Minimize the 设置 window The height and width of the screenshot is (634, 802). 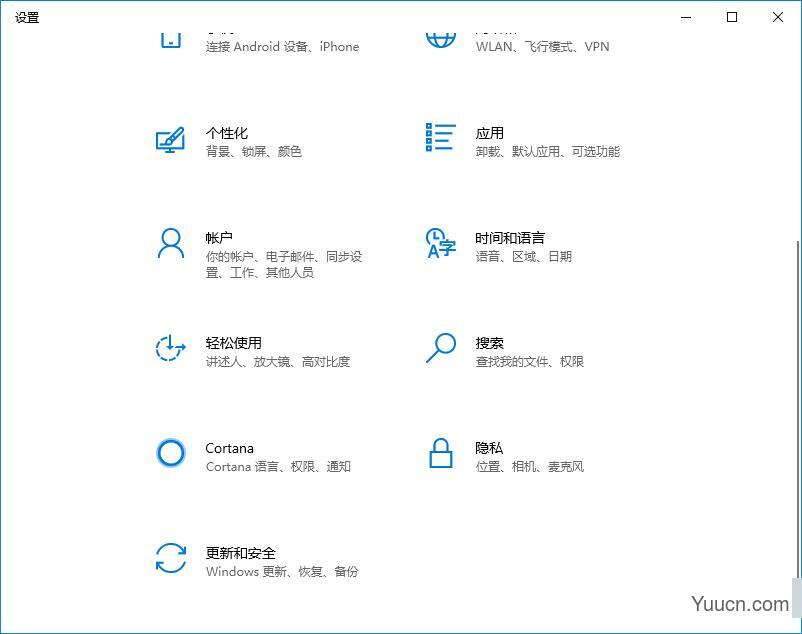coord(686,17)
